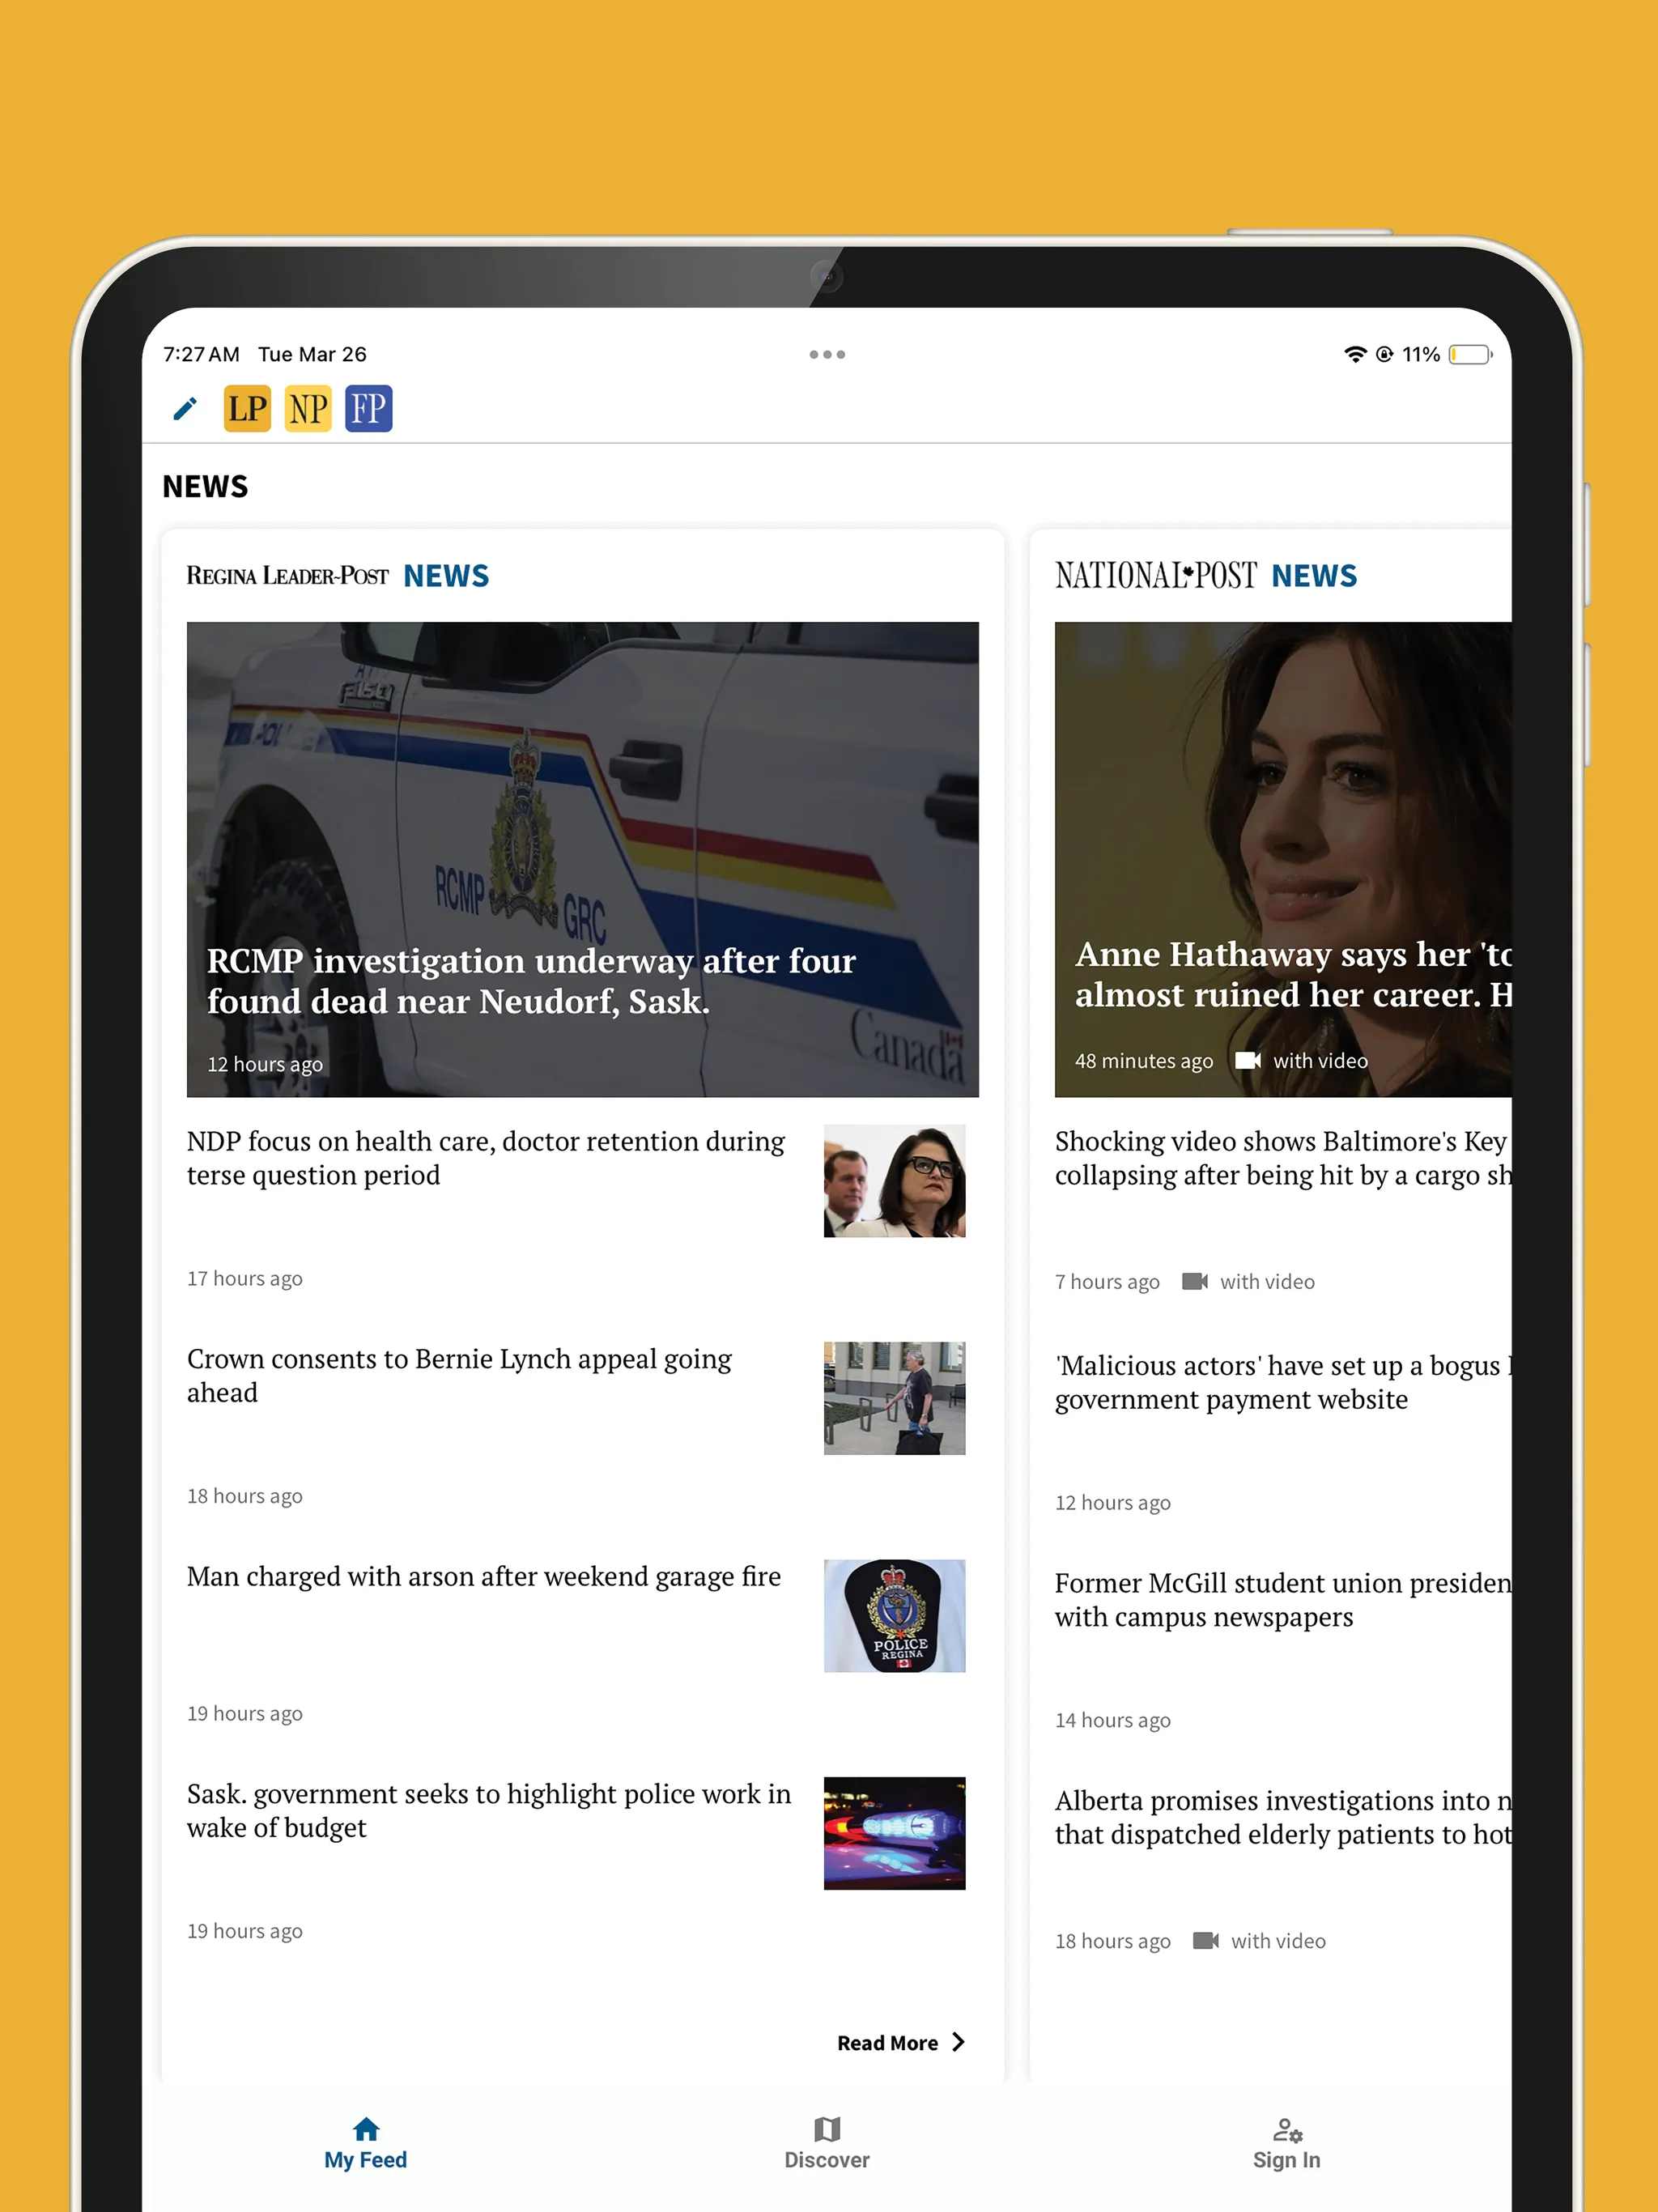Image resolution: width=1658 pixels, height=2212 pixels.
Task: Tap the three-dot overflow menu icon
Action: pos(829,355)
